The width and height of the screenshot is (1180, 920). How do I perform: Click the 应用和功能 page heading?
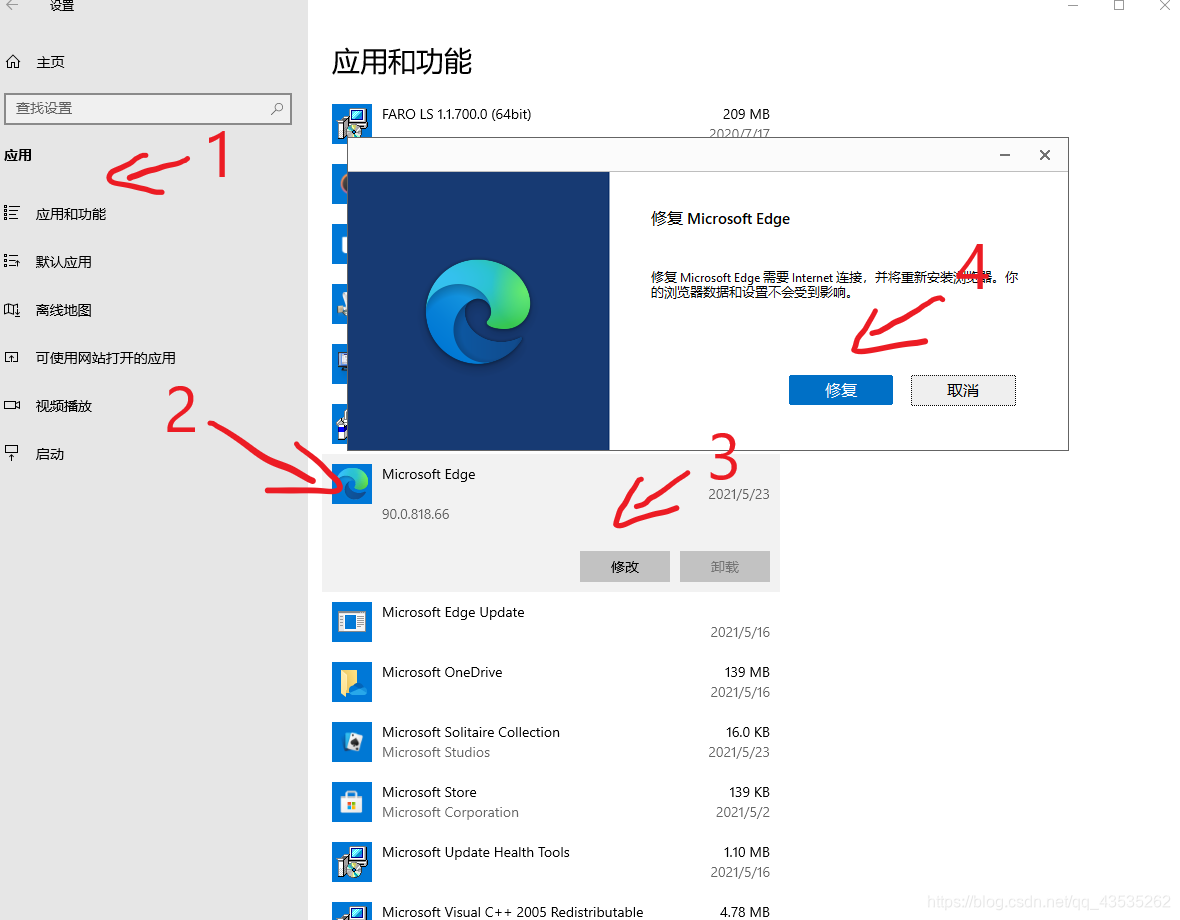pos(402,62)
